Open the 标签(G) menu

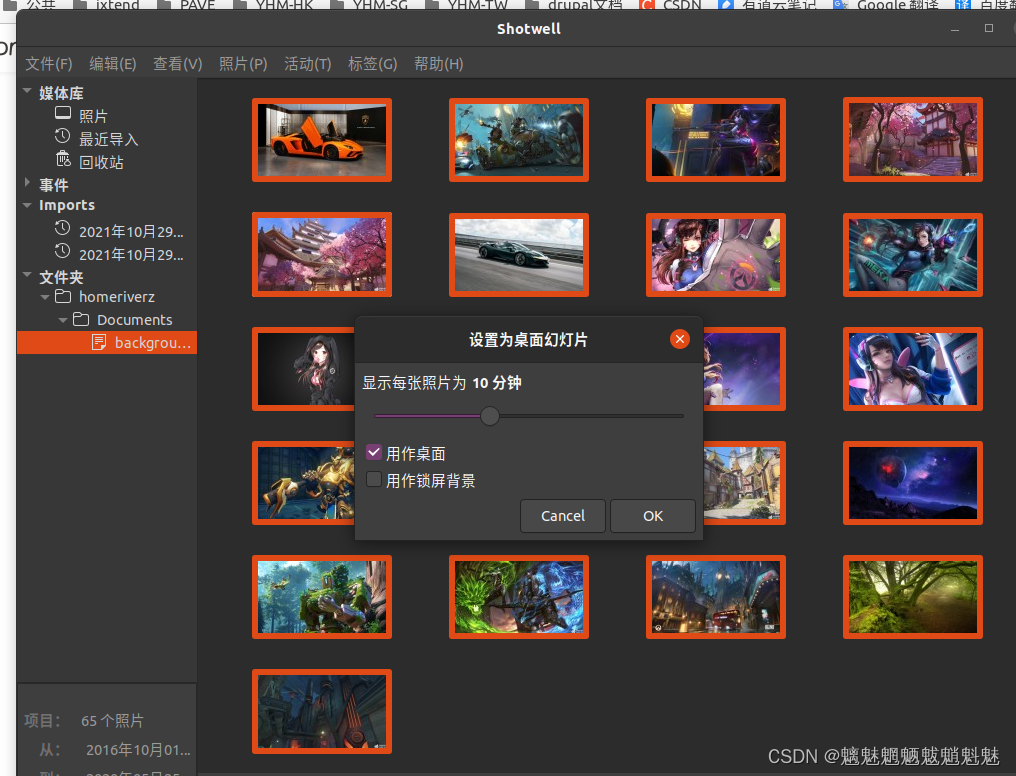tap(373, 64)
